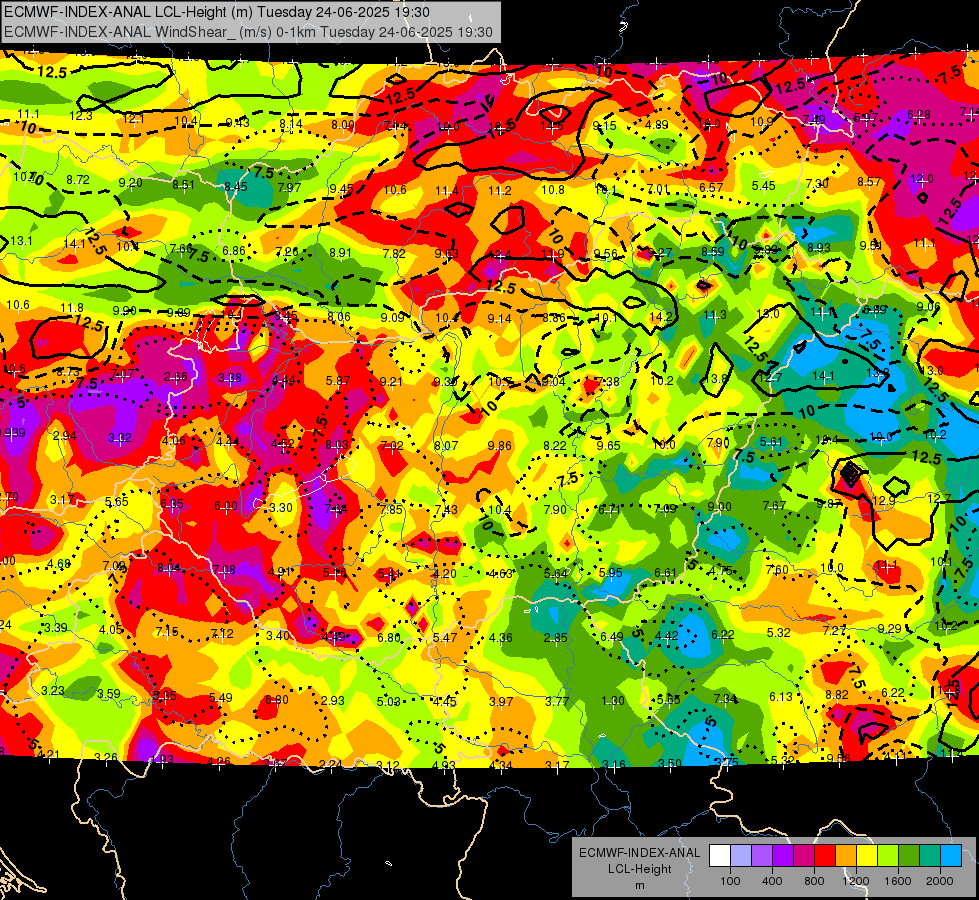Click the shear value '2.66' in the purple area
Screen dimensions: 979x900
(175, 377)
